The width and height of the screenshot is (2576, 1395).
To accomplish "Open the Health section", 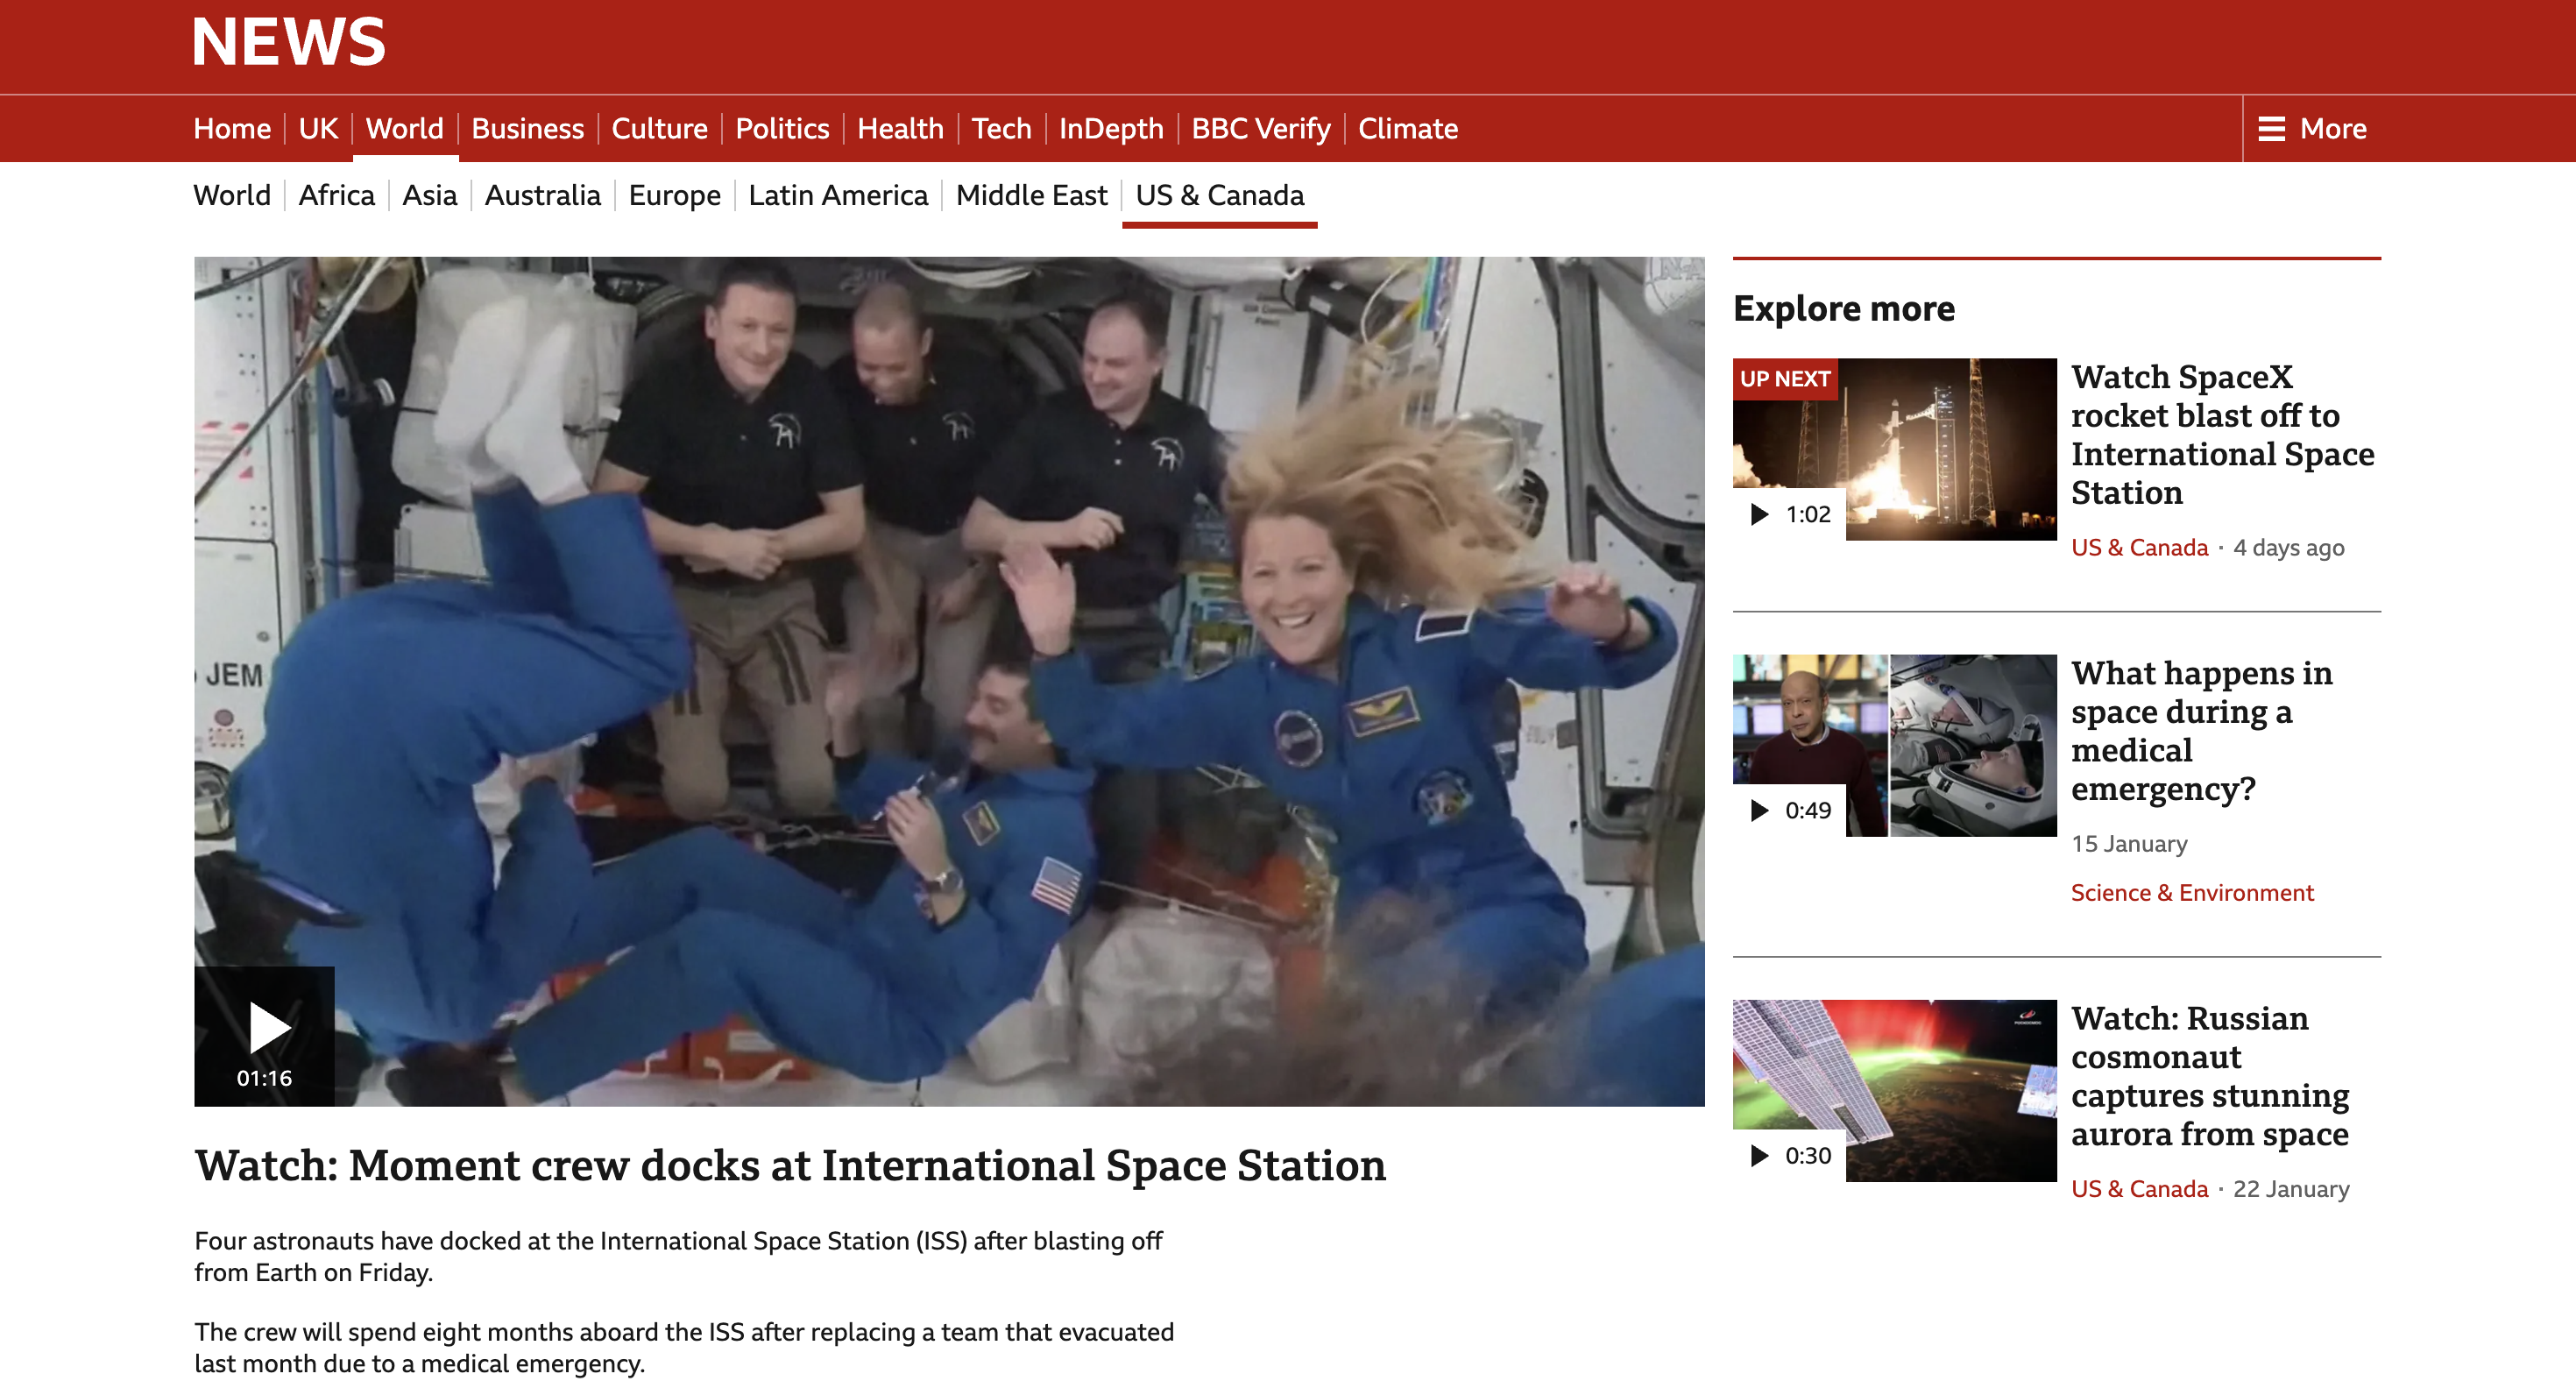I will point(900,128).
